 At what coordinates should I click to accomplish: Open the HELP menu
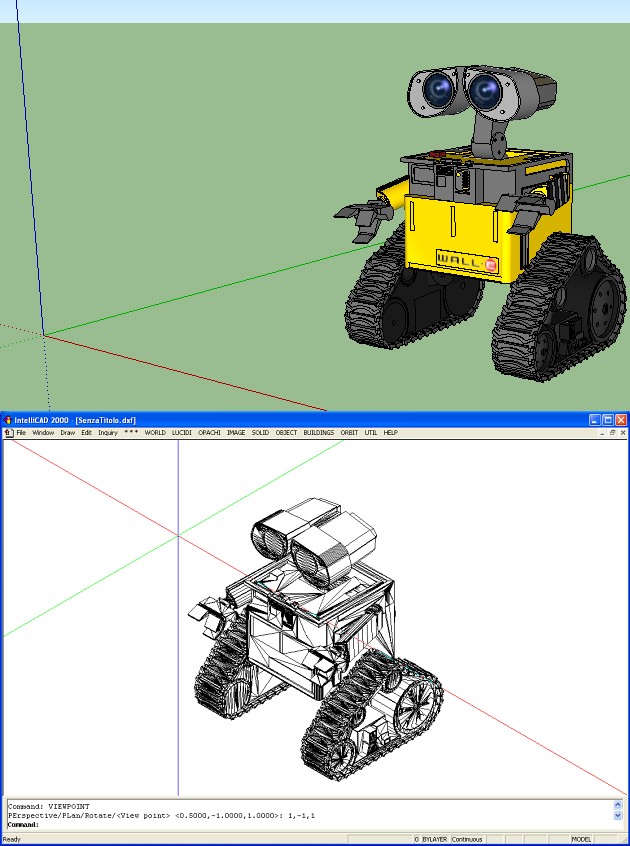pos(391,433)
